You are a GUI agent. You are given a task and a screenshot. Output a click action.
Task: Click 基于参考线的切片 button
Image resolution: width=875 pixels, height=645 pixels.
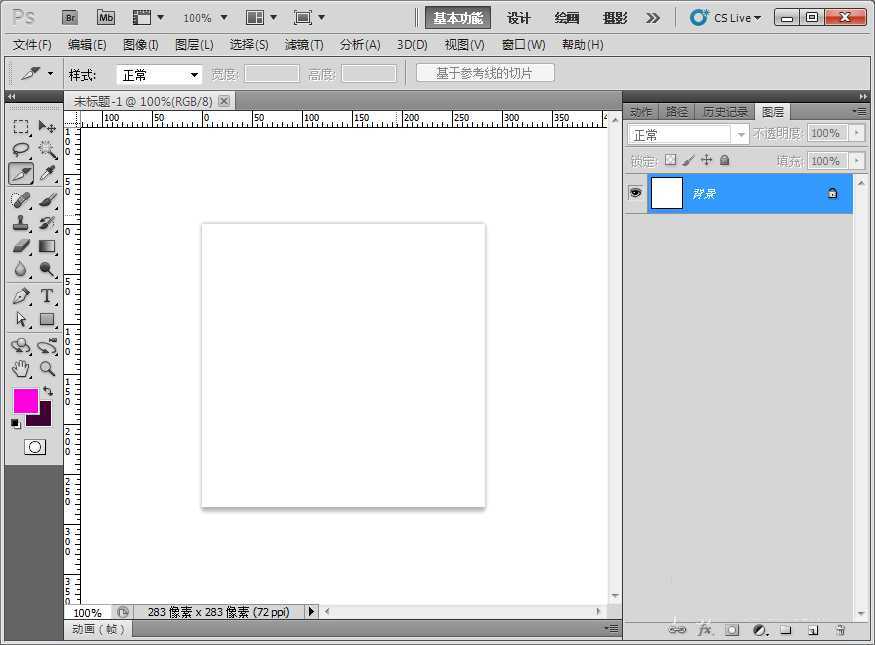pos(485,73)
